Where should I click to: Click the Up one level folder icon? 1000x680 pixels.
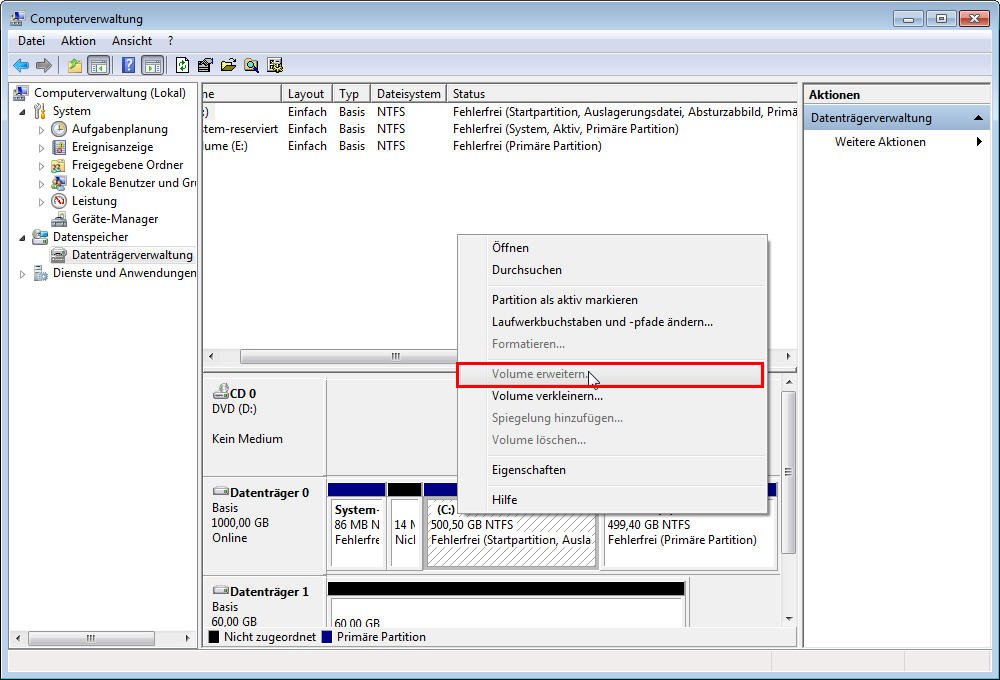(x=75, y=65)
